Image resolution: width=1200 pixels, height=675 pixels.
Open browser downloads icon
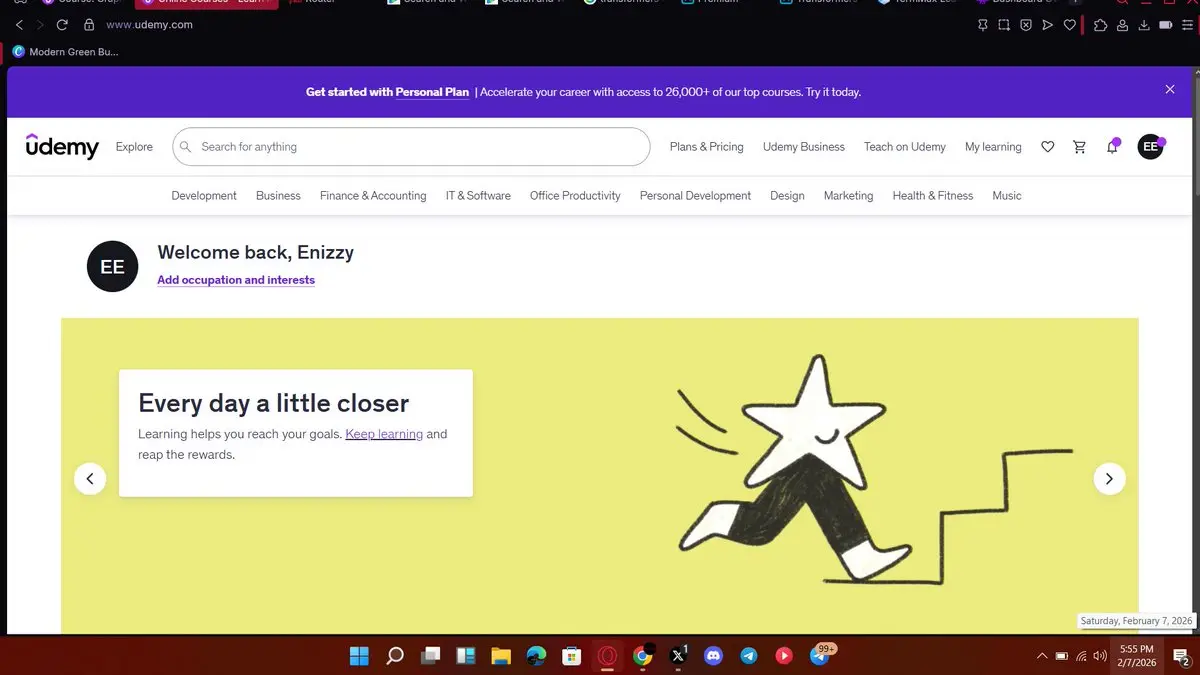pos(1144,25)
